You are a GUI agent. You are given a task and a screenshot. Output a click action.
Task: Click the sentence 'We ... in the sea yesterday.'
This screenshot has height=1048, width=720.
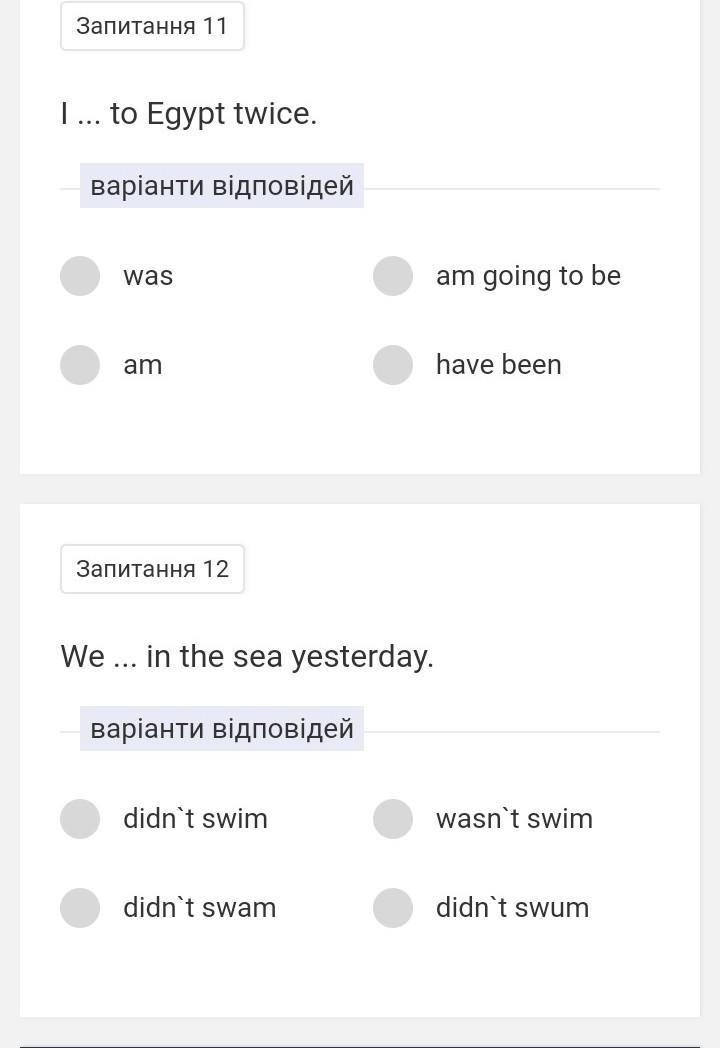pos(247,657)
